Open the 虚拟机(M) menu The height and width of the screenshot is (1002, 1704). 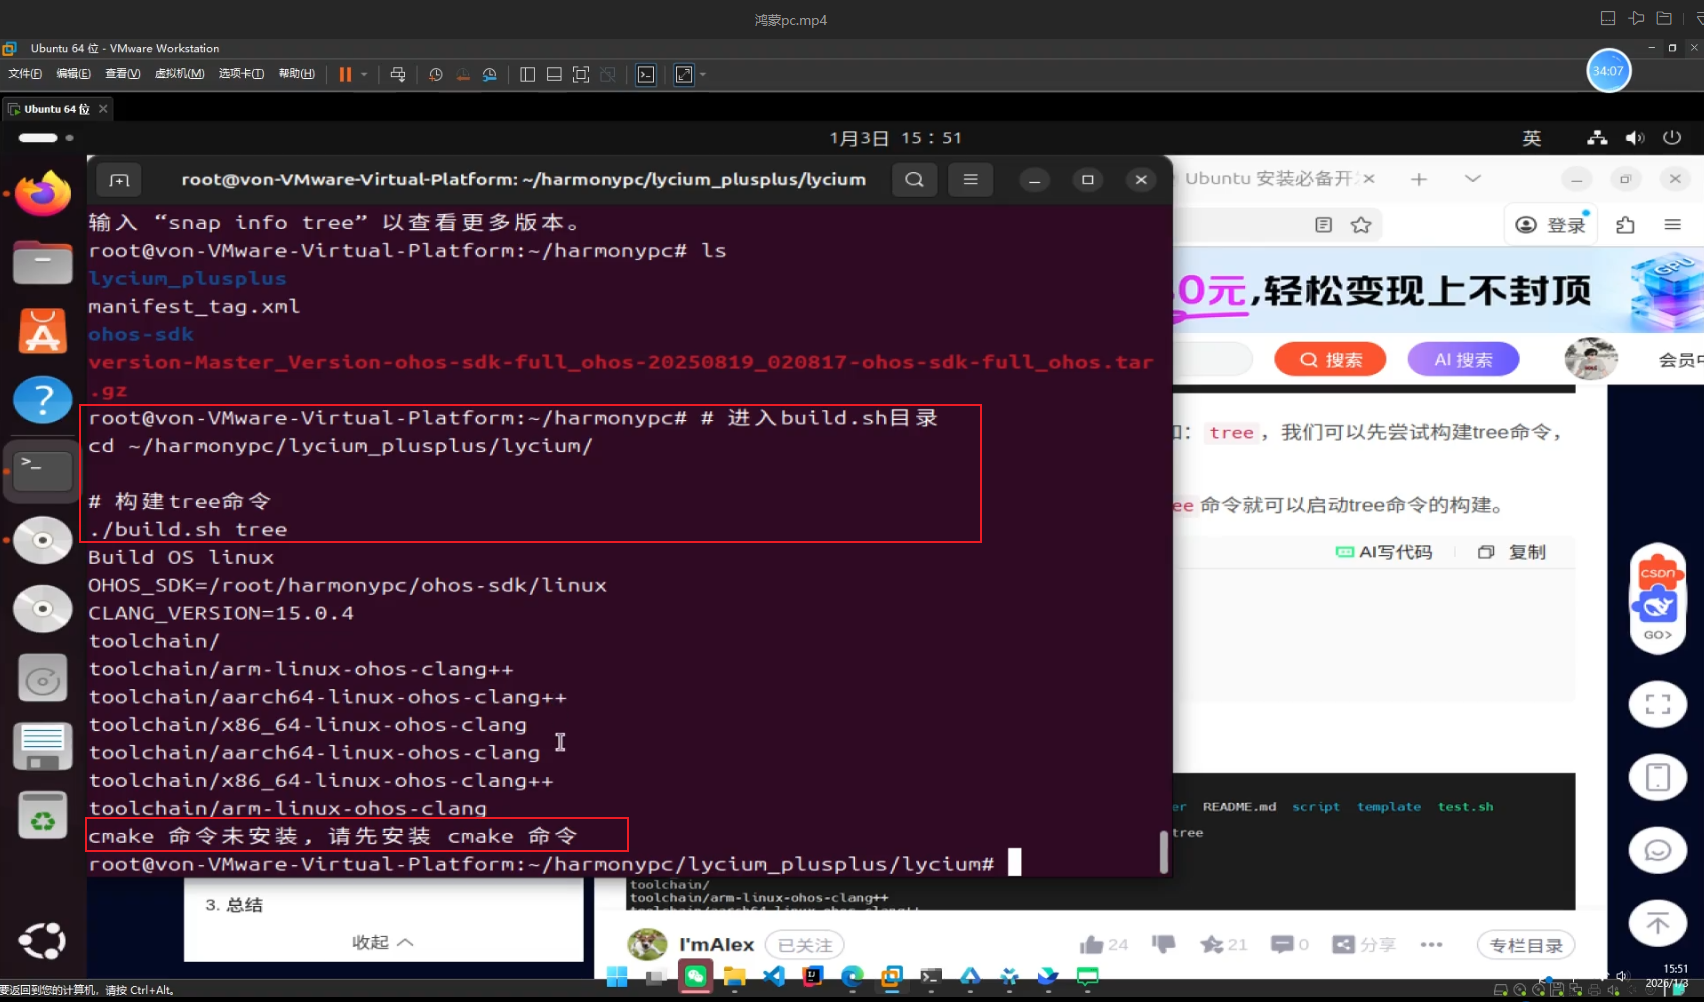179,74
